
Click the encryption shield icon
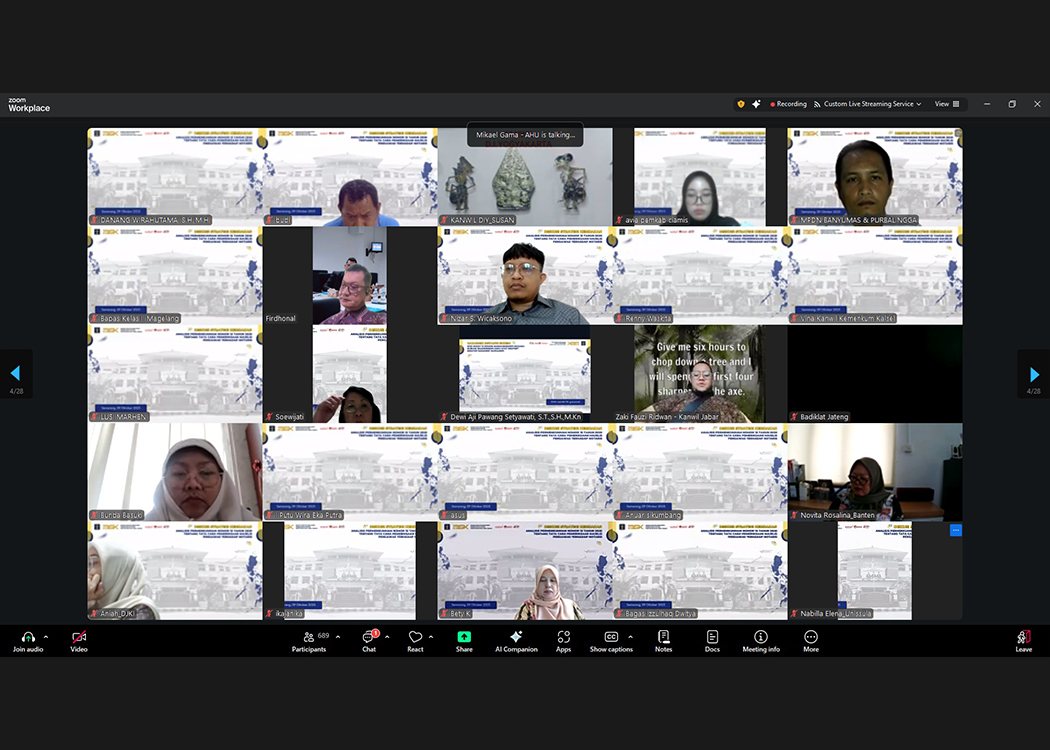[741, 104]
